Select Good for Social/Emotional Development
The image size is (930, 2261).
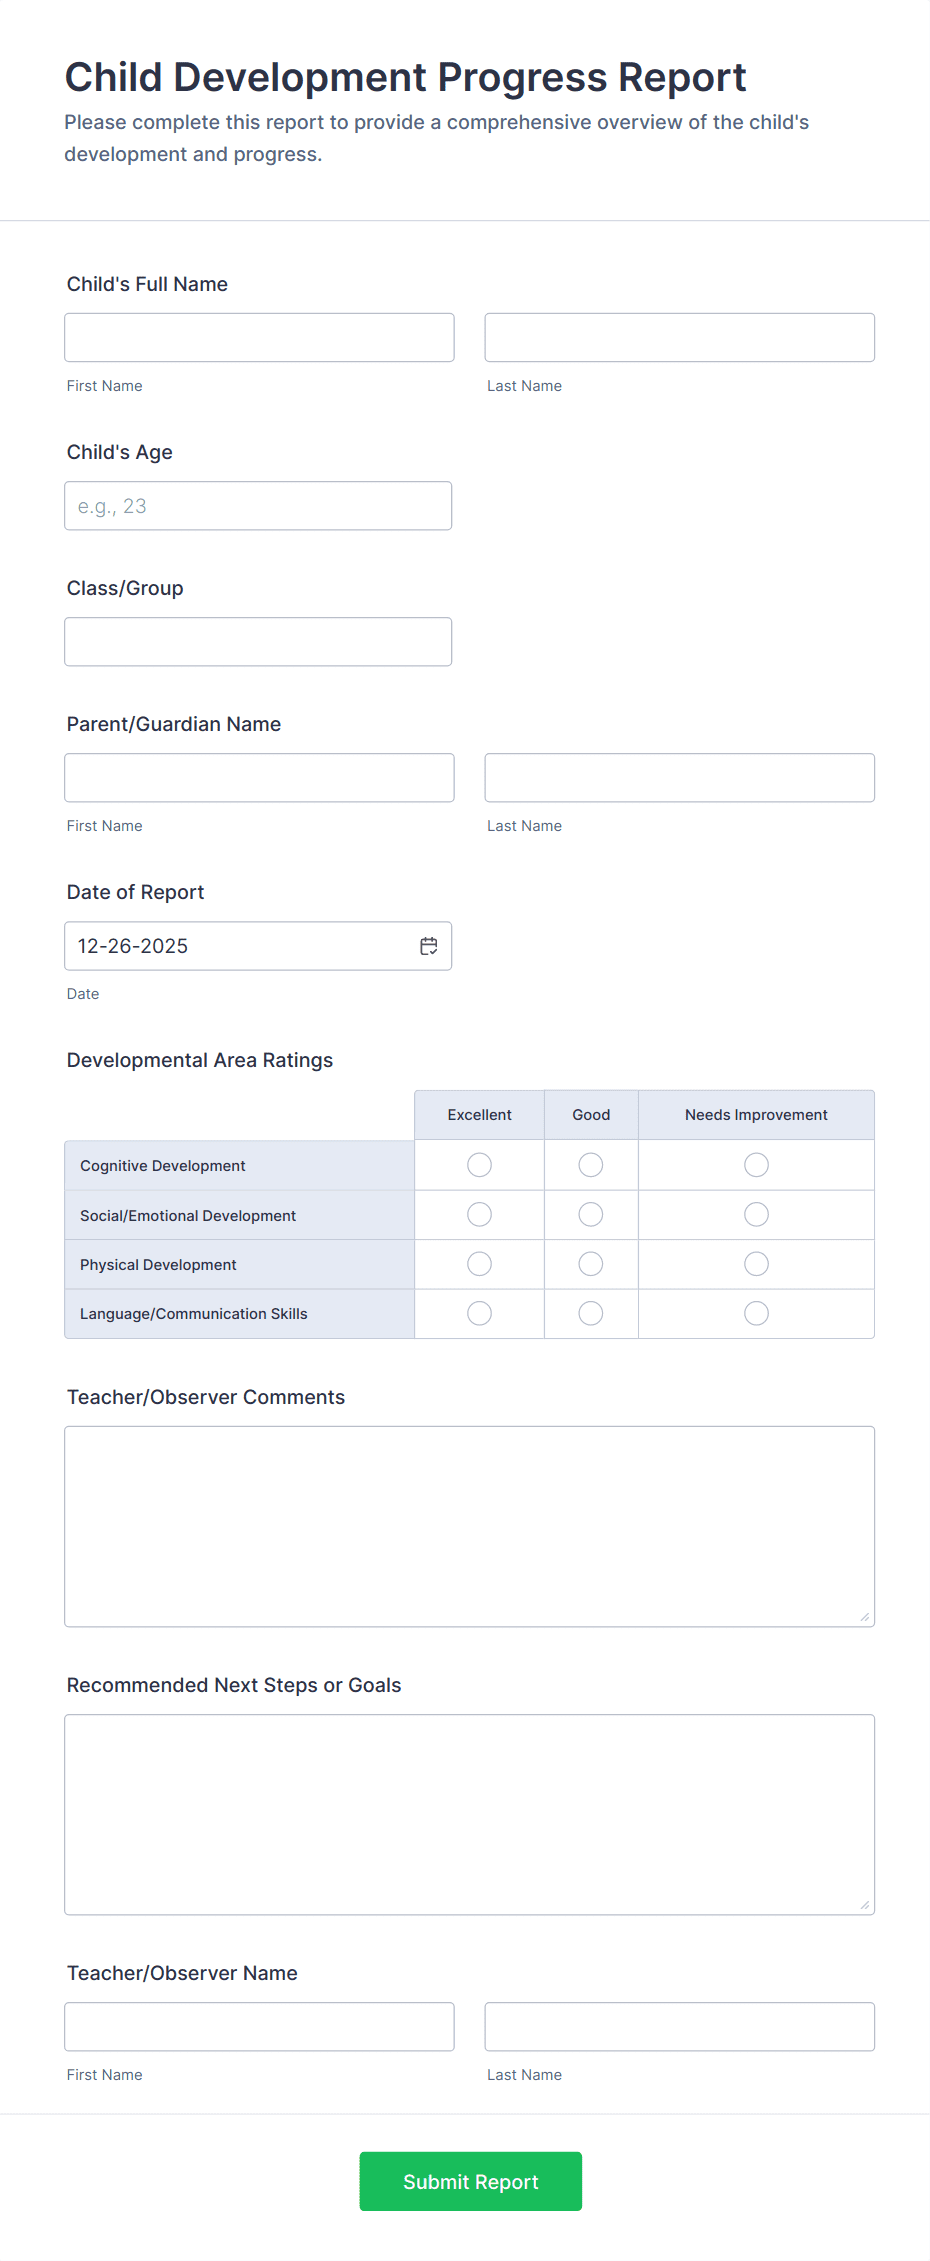pyautogui.click(x=590, y=1214)
